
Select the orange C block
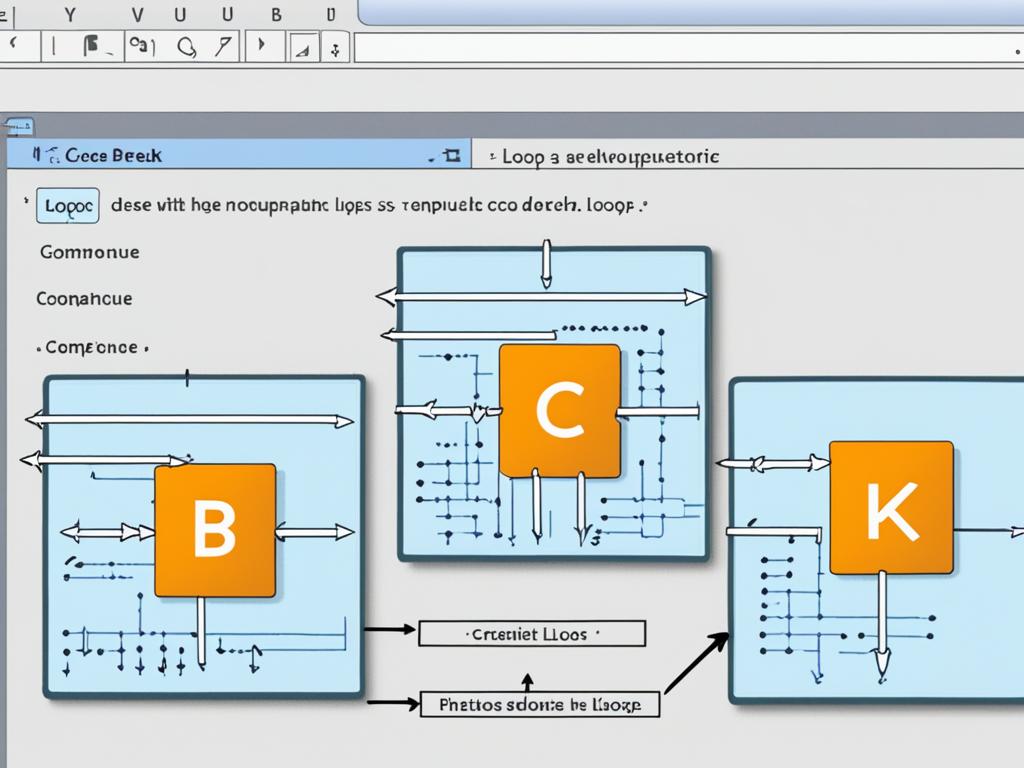560,410
